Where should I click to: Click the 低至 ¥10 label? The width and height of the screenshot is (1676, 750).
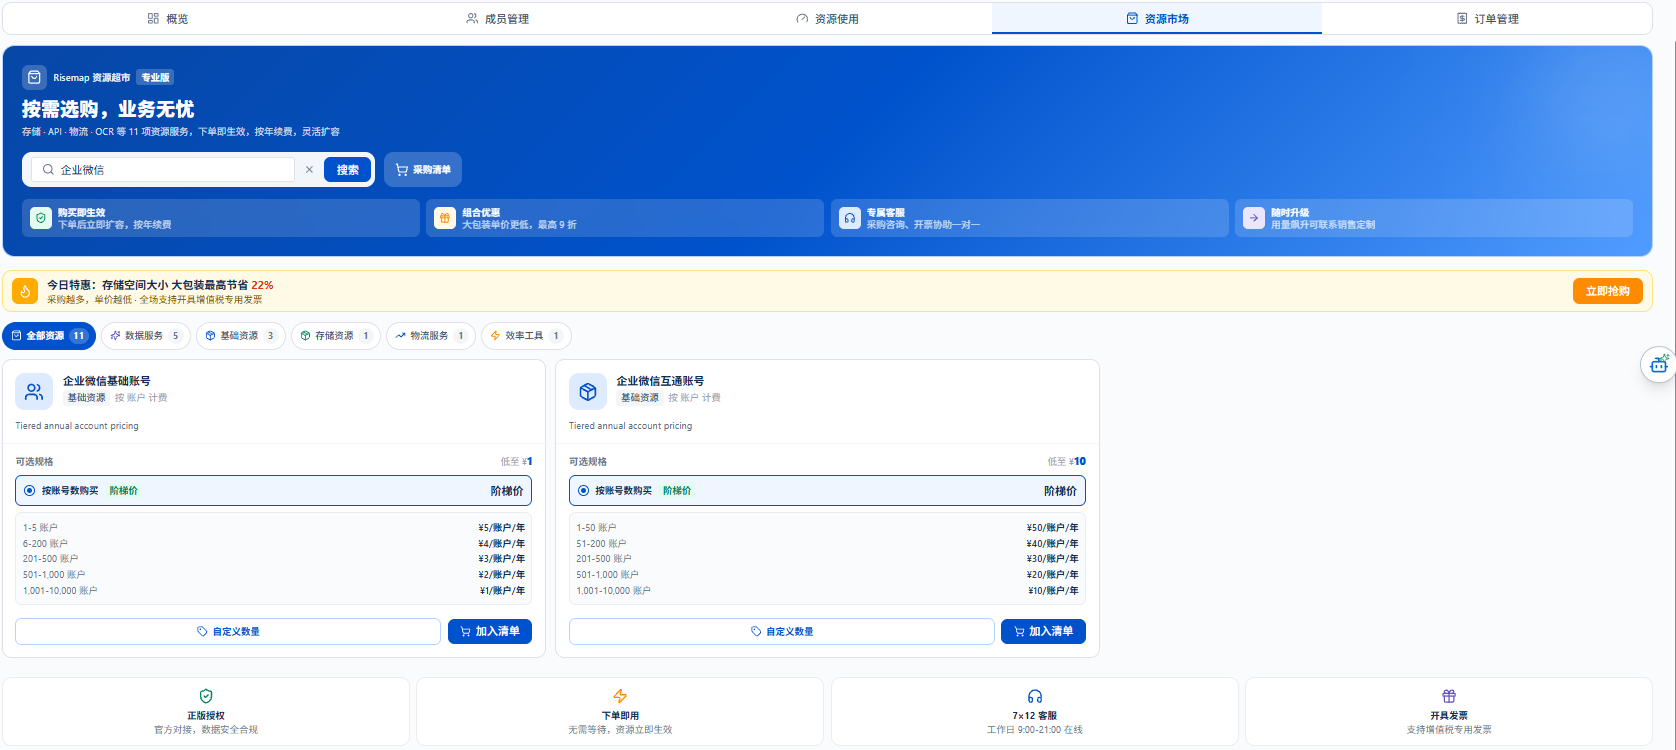pyautogui.click(x=1066, y=462)
